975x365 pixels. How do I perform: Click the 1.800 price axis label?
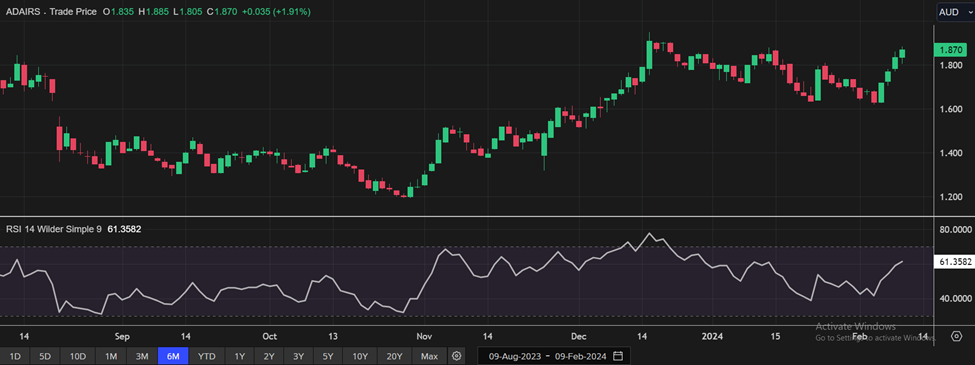tap(950, 65)
